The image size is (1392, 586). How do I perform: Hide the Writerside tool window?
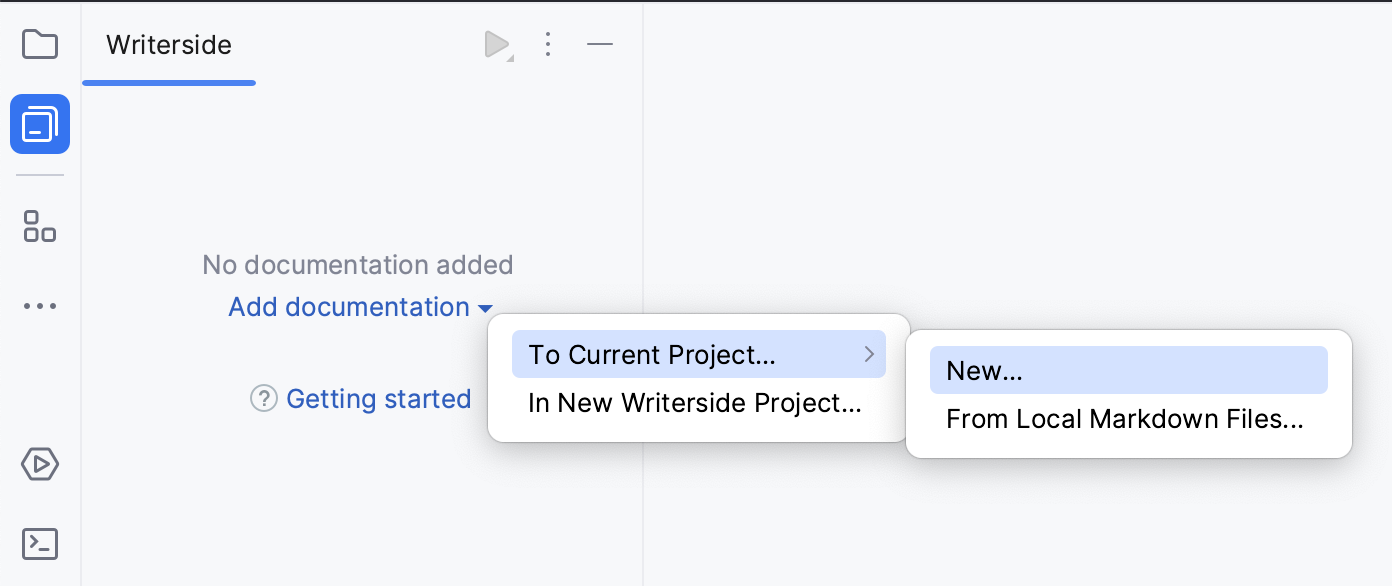point(600,44)
